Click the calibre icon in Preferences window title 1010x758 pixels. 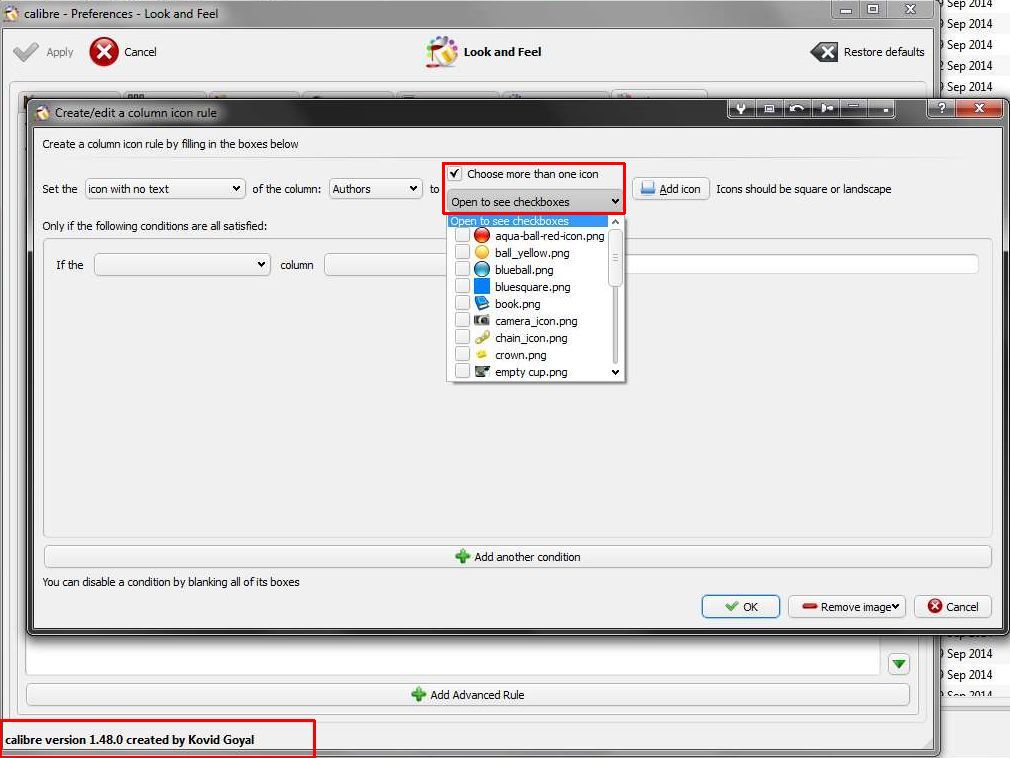[11, 14]
